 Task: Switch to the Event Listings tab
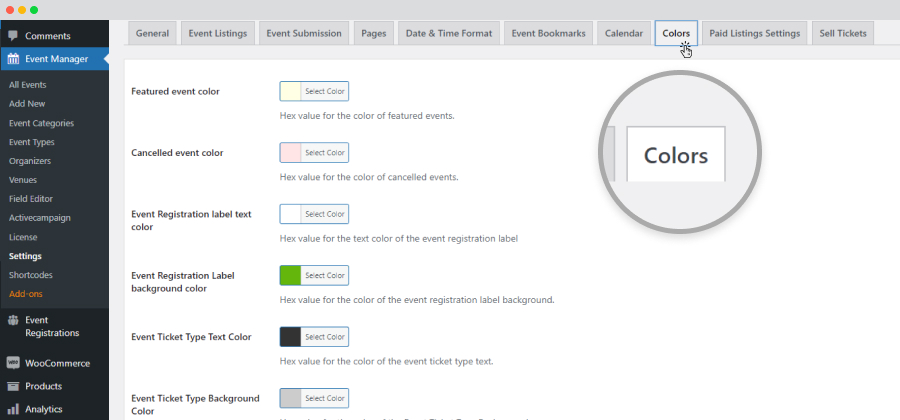[218, 33]
